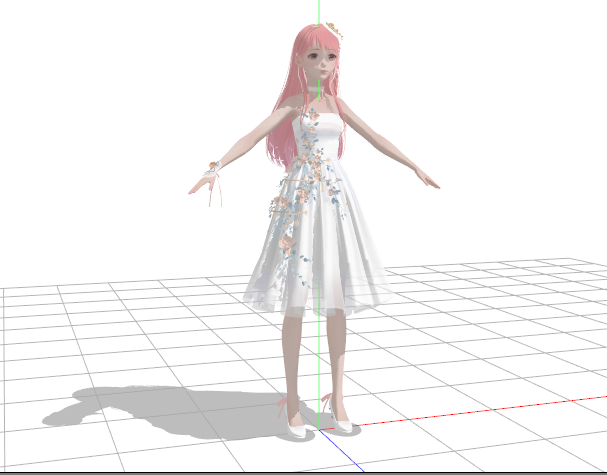The width and height of the screenshot is (607, 475).
Task: Click the character's golden tiara
Action: pyautogui.click(x=335, y=31)
